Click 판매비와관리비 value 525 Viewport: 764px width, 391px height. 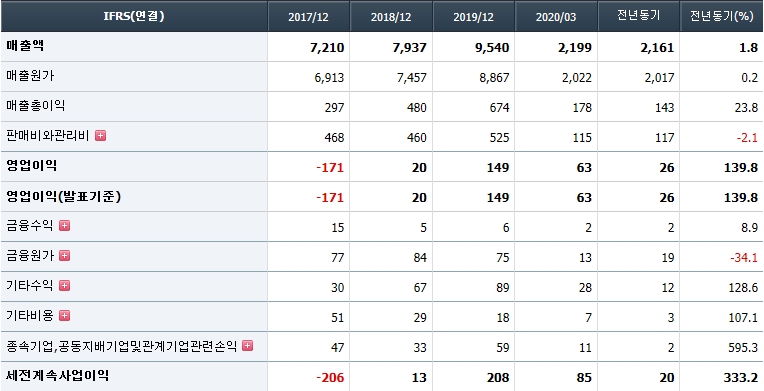(x=500, y=137)
